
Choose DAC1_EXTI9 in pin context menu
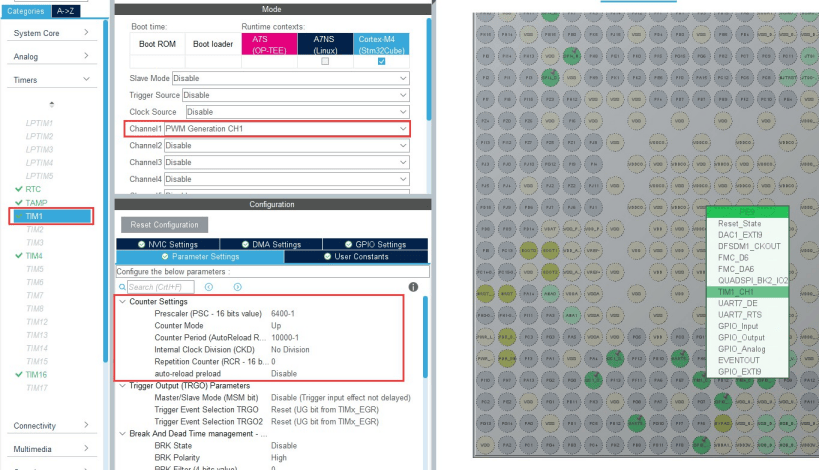click(x=740, y=235)
